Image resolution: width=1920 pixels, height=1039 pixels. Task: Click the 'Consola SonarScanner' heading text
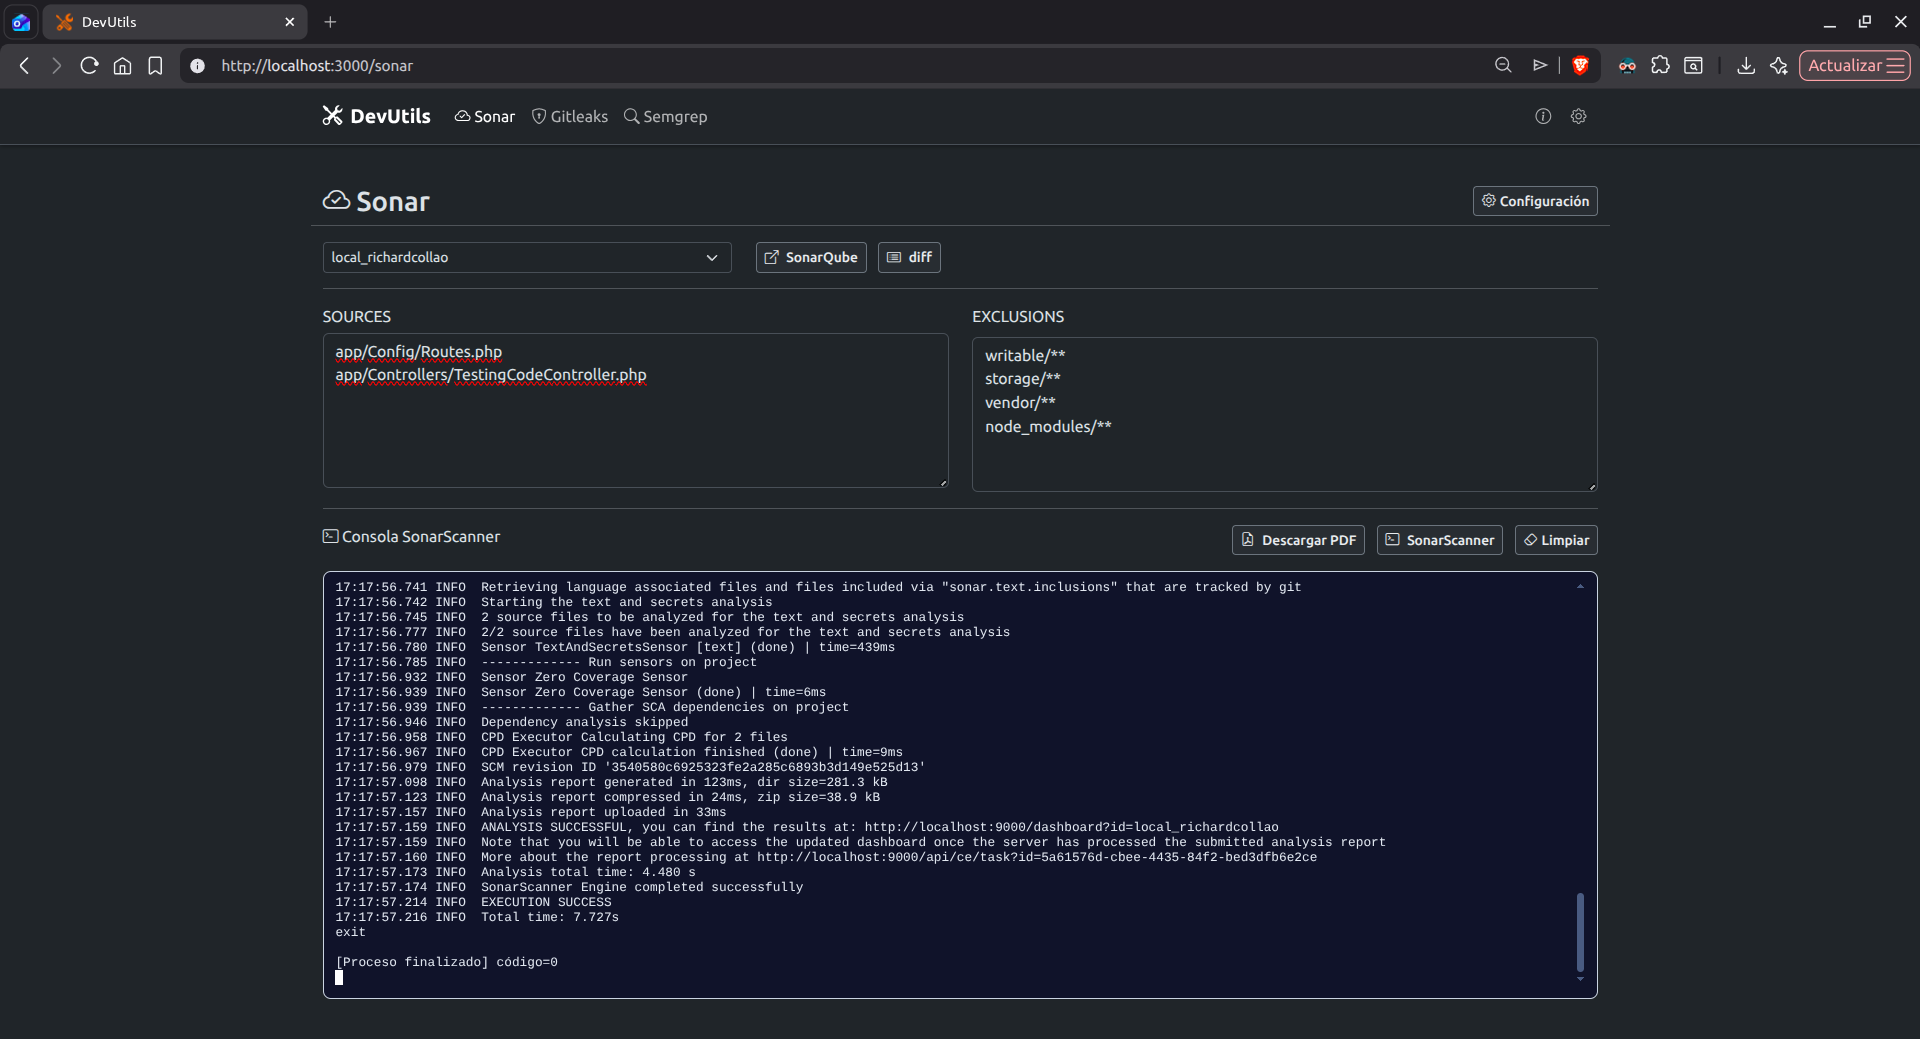point(421,536)
